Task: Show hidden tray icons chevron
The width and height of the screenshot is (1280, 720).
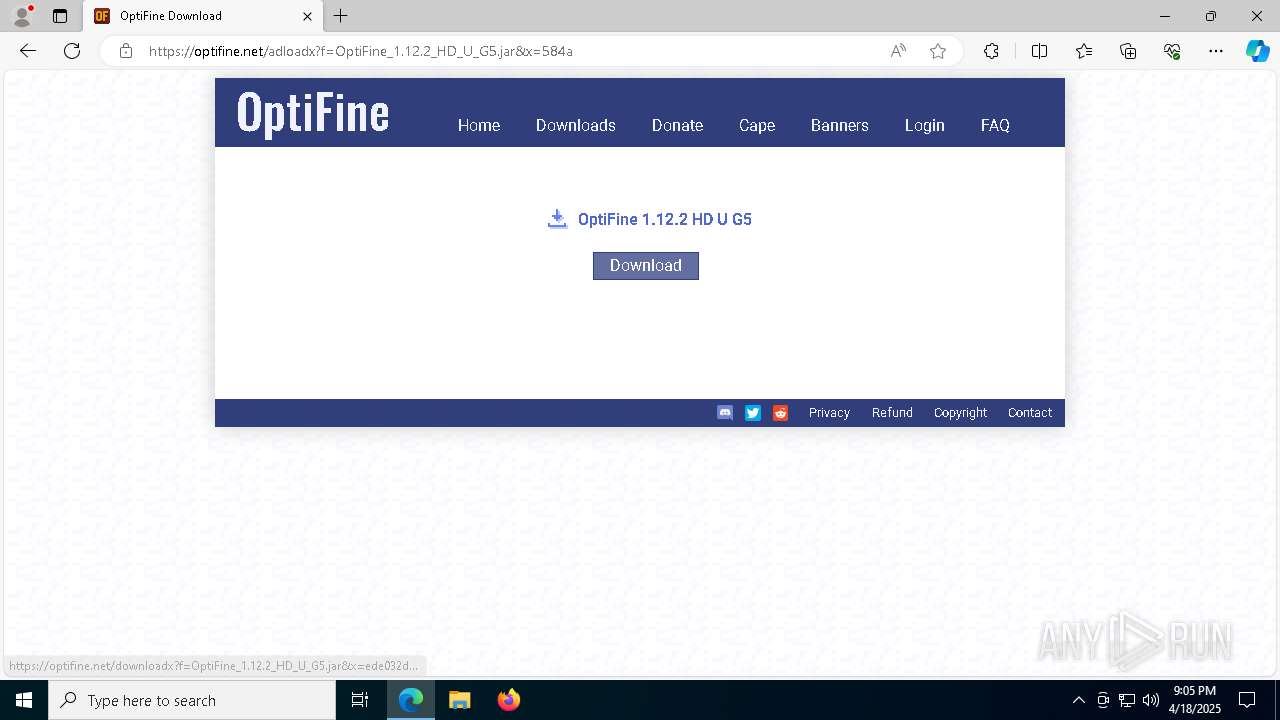Action: tap(1078, 700)
